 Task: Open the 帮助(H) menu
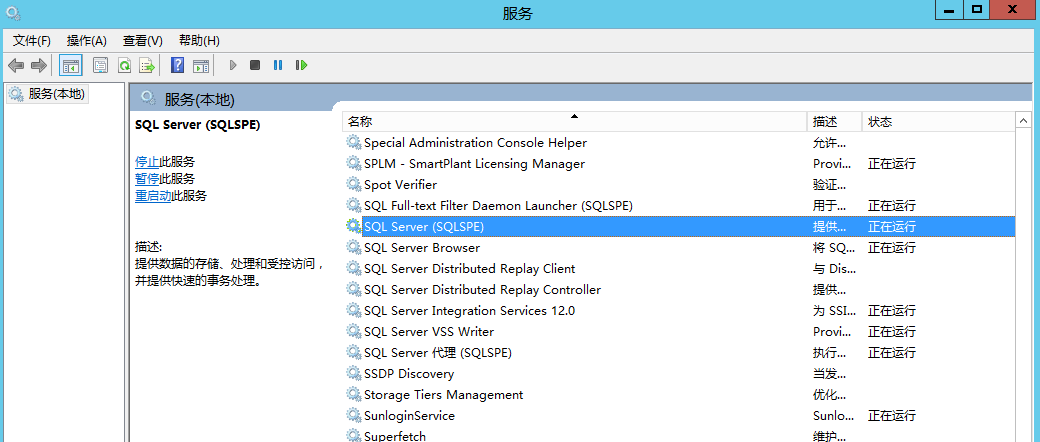click(199, 40)
